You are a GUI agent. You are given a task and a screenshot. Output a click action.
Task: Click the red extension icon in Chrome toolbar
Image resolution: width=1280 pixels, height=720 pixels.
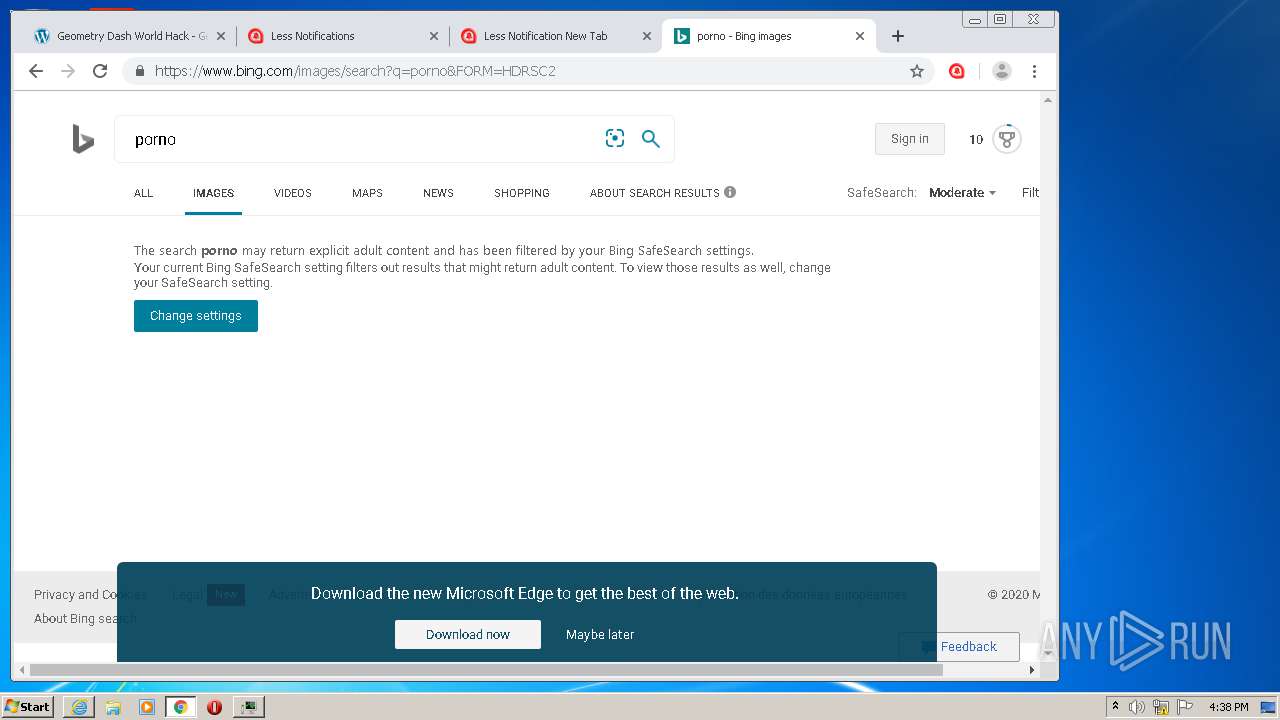click(x=957, y=71)
